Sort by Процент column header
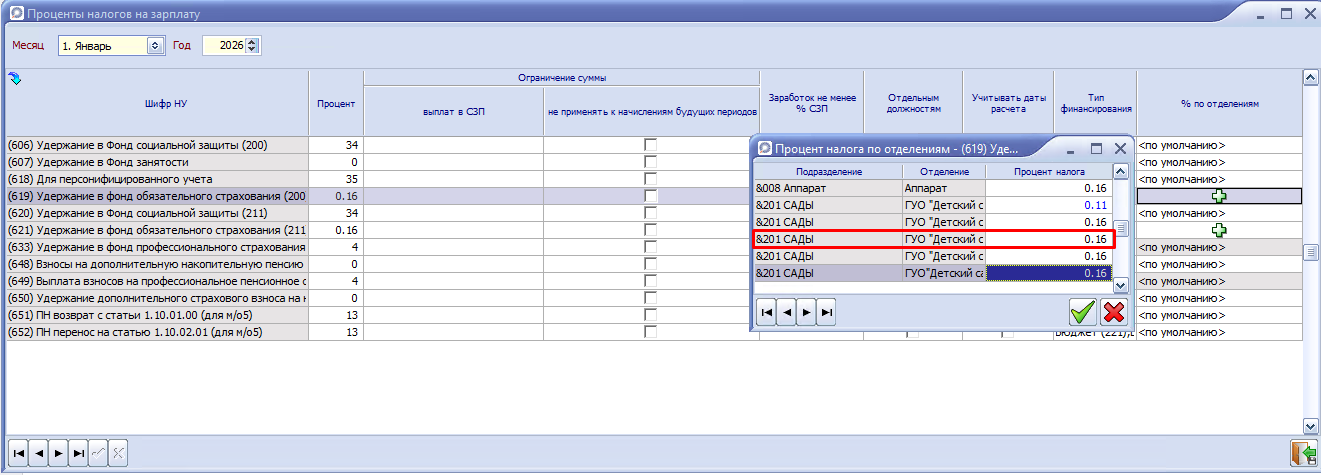 (336, 103)
